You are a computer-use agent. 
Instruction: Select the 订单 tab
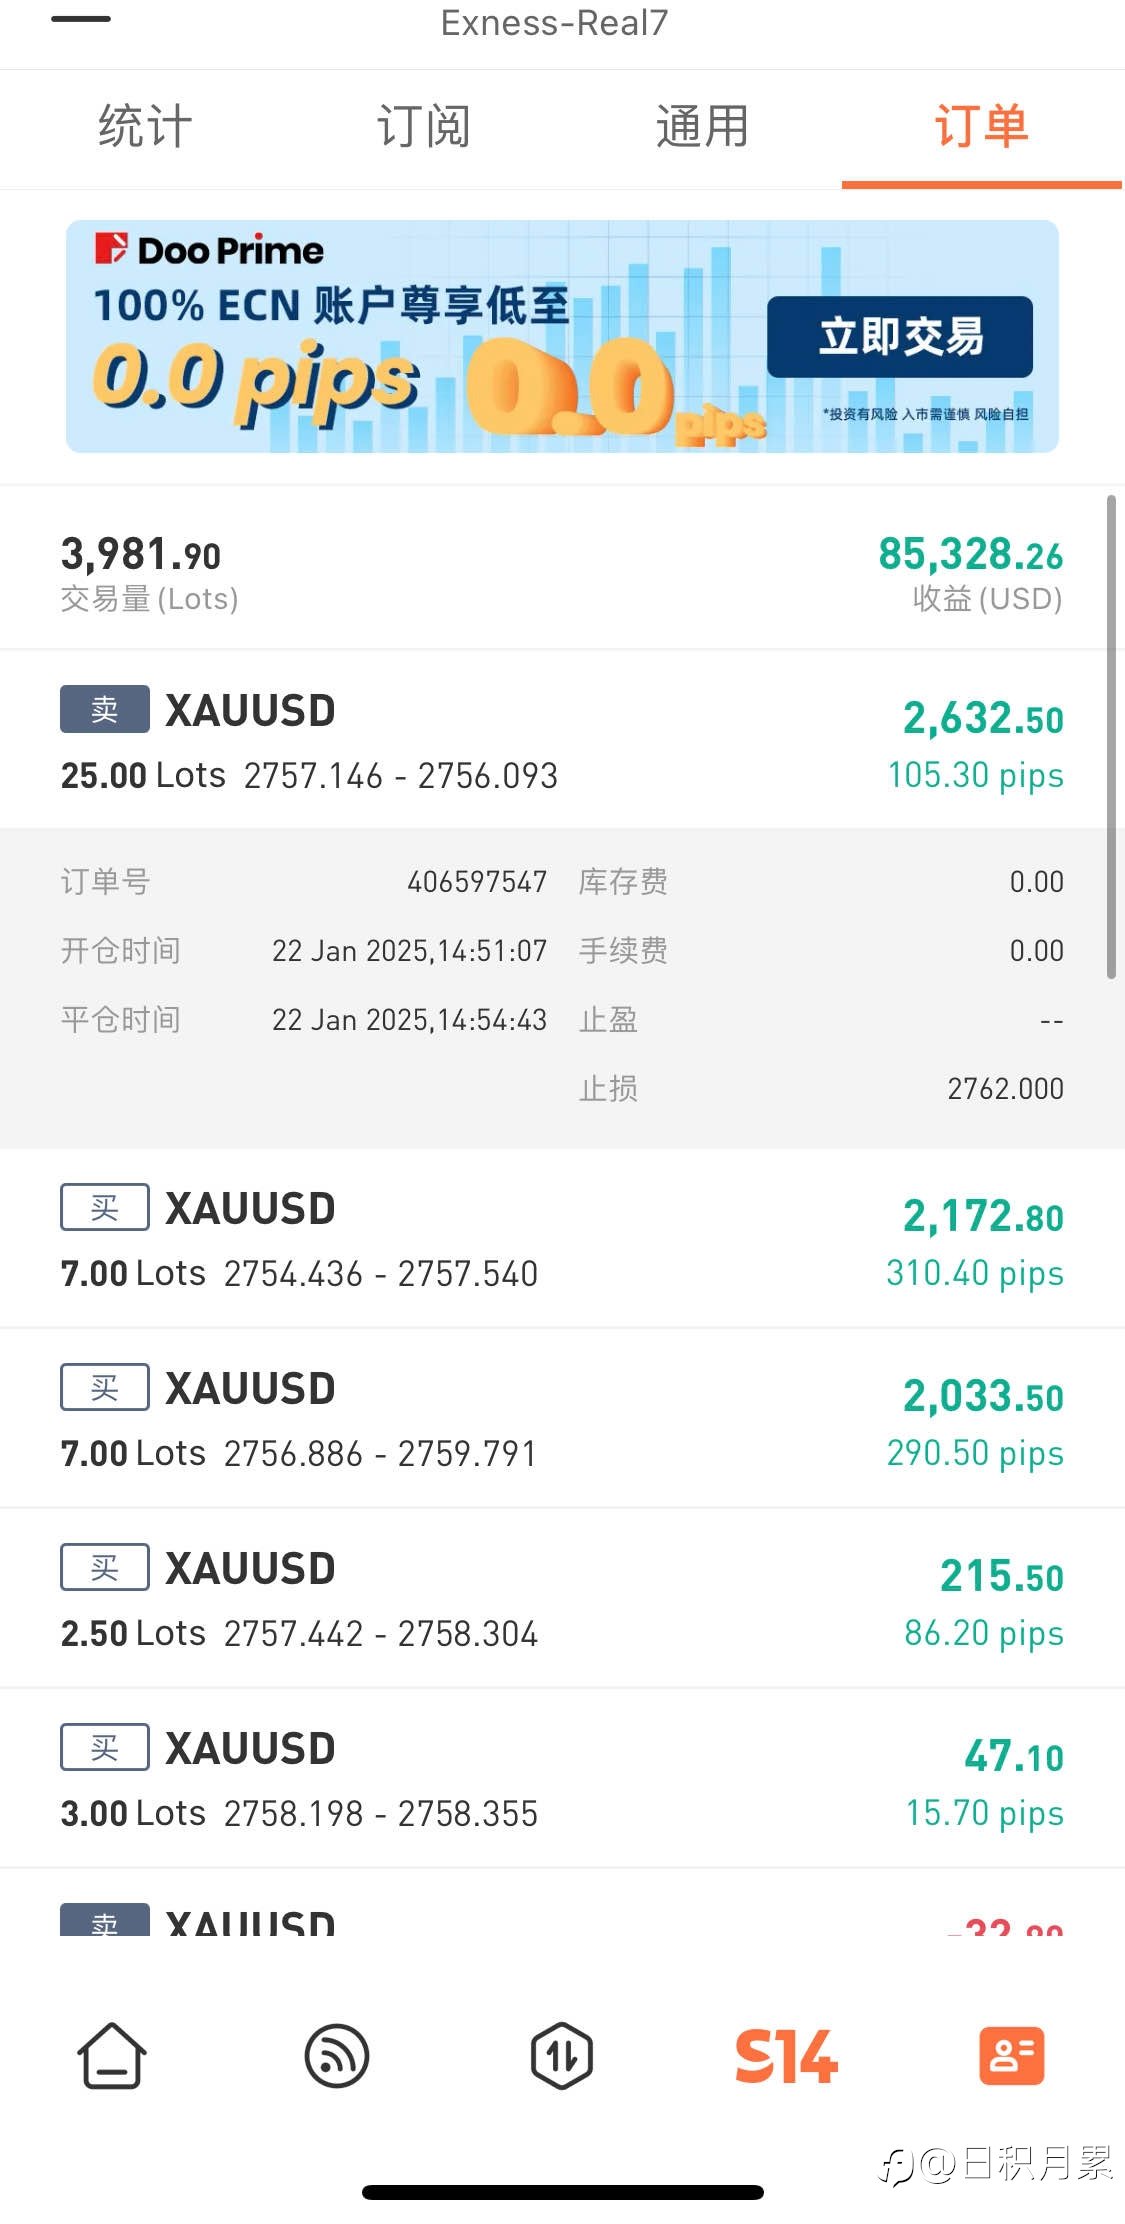click(x=981, y=127)
